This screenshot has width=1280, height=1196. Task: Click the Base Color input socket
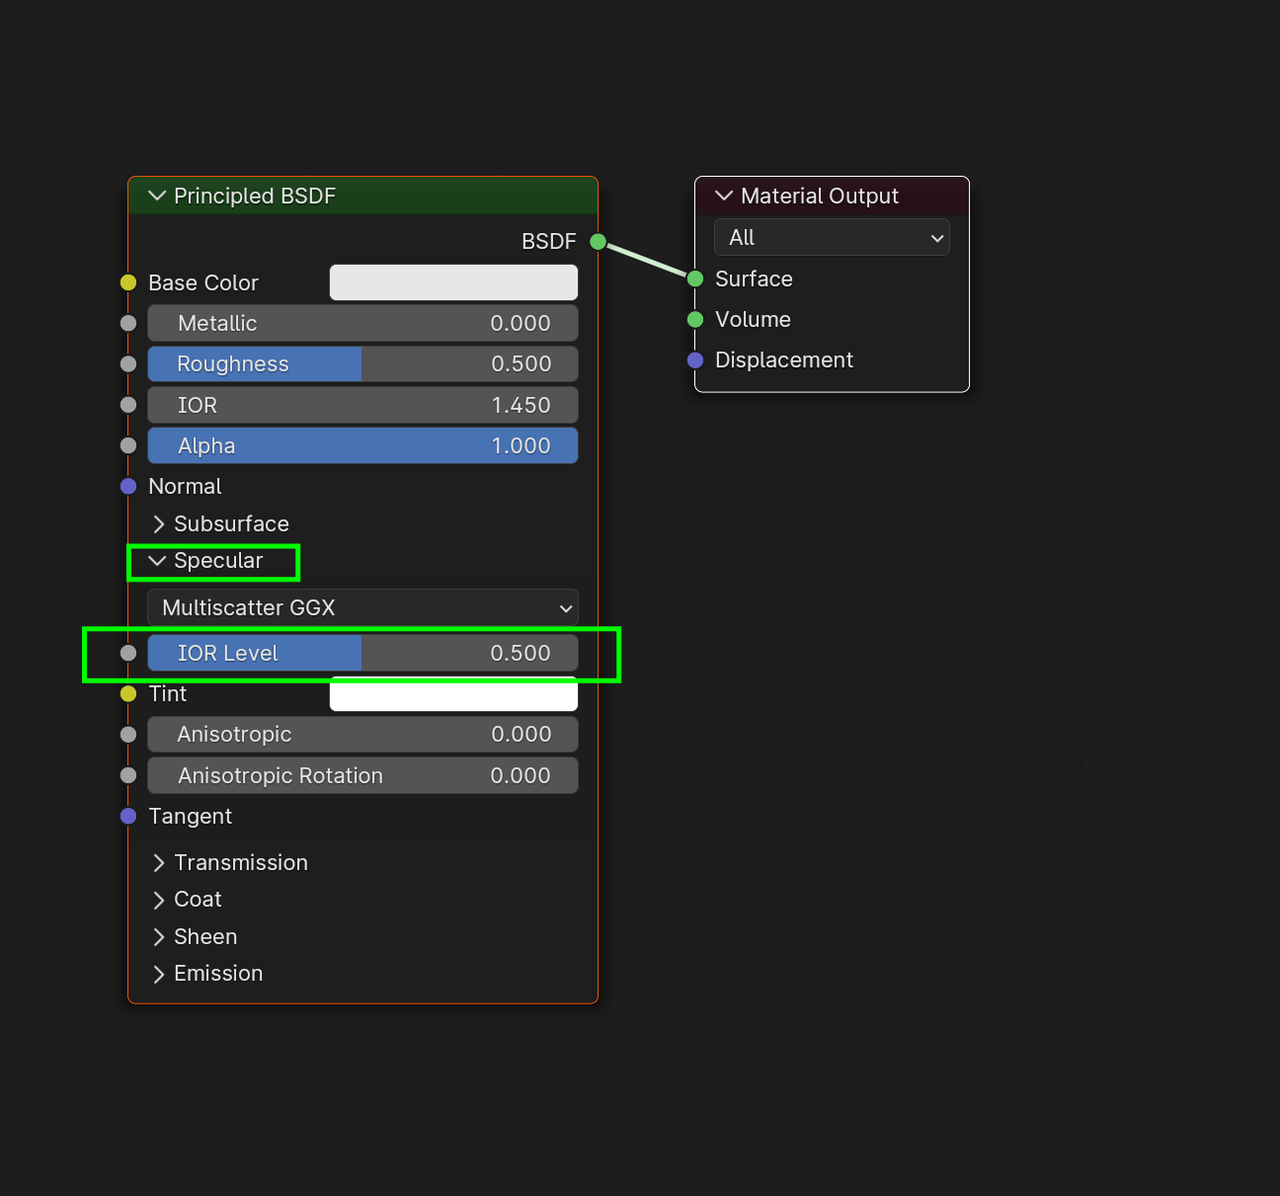[128, 283]
